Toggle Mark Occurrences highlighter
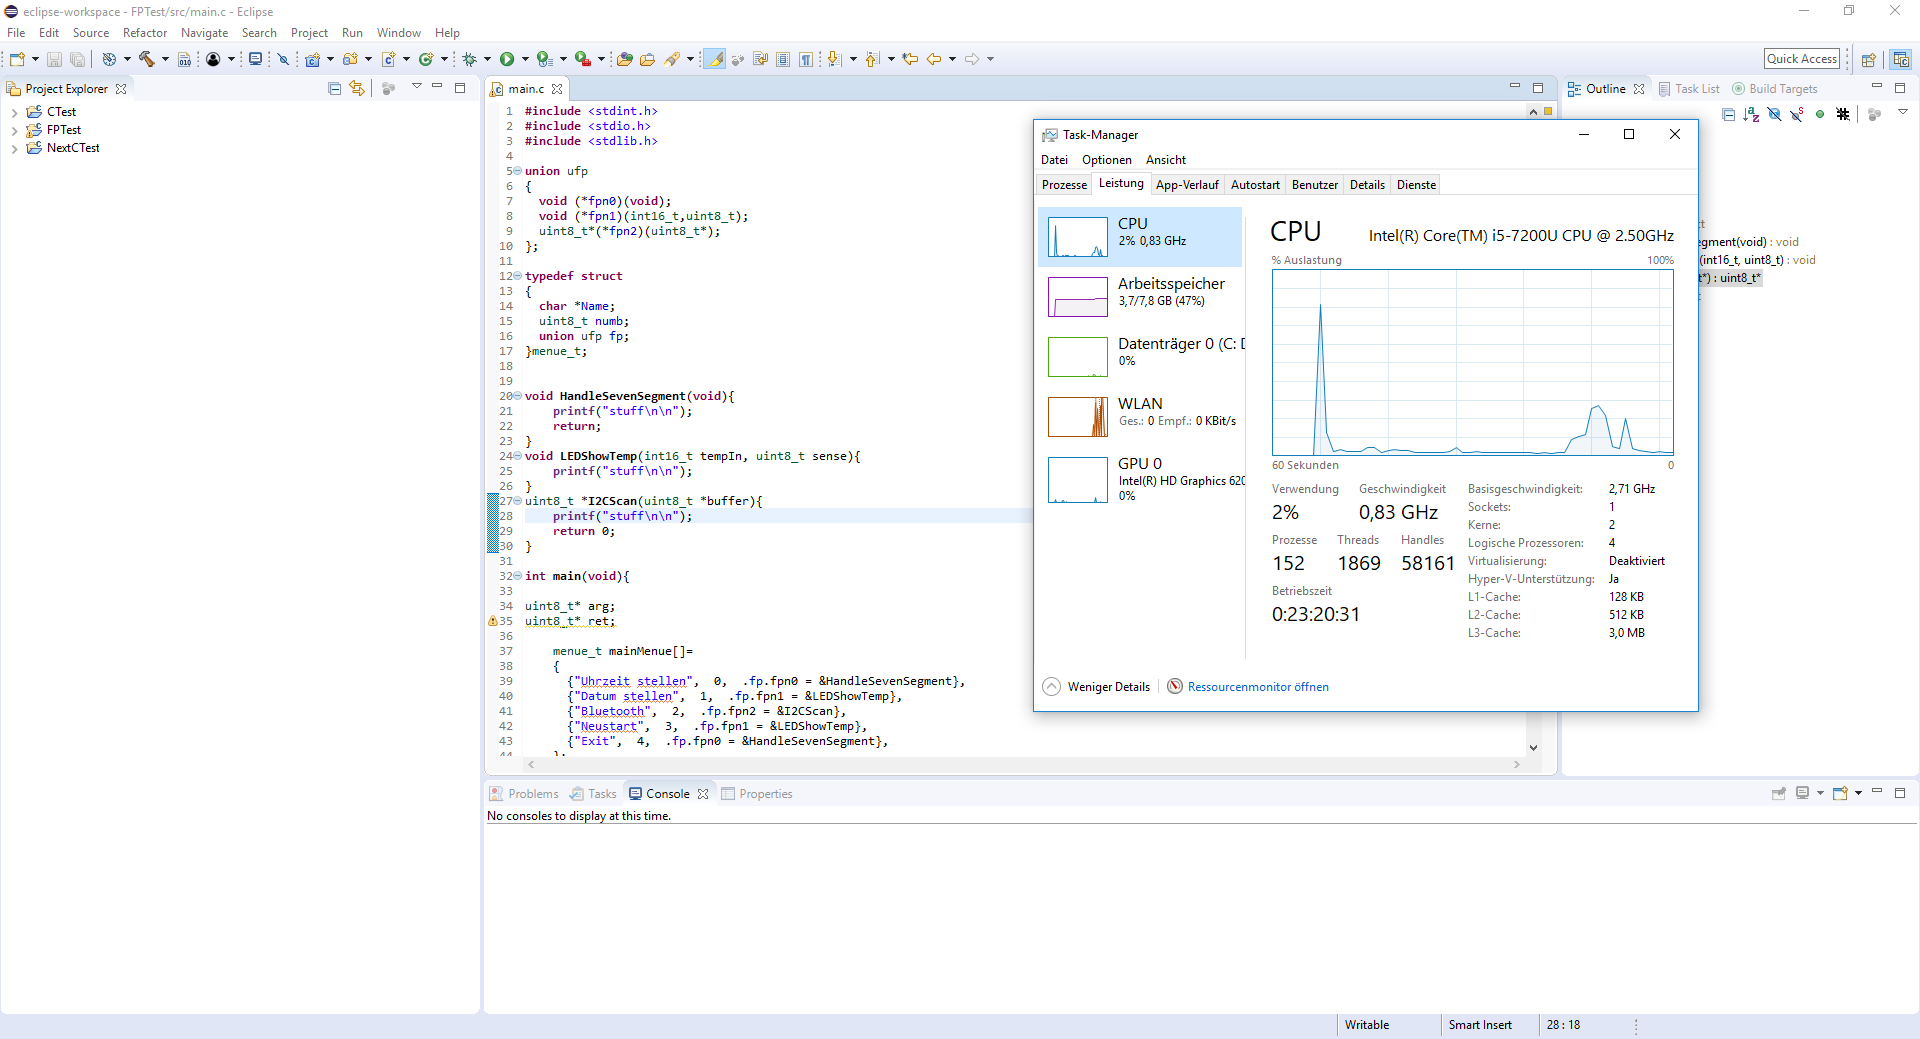This screenshot has width=1920, height=1039. point(715,60)
